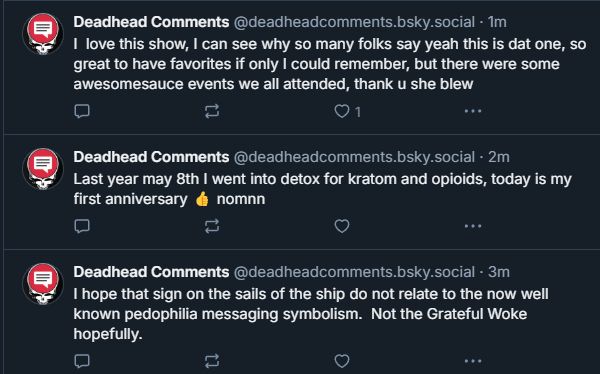This screenshot has height=374, width=600.
Task: Open the Deadhead Comments name on 1m post
Action: pyautogui.click(x=151, y=22)
